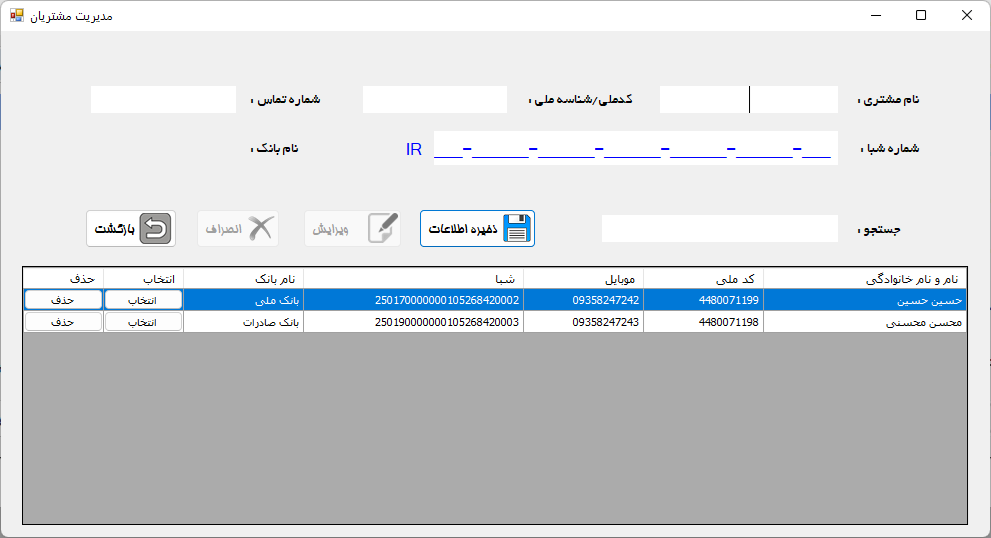Click the نام مشتری field label
This screenshot has height=538, width=991.
pos(888,100)
